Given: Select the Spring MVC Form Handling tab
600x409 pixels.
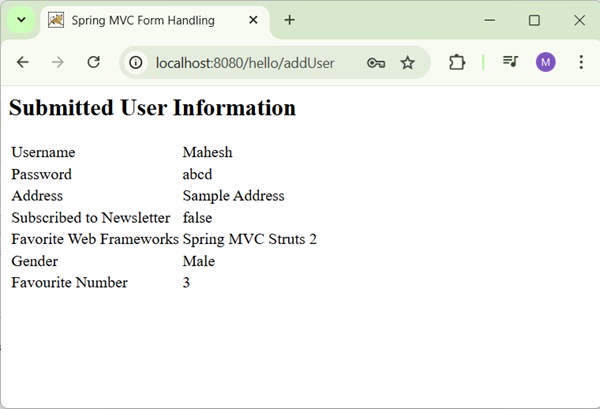Looking at the screenshot, I should (140, 20).
